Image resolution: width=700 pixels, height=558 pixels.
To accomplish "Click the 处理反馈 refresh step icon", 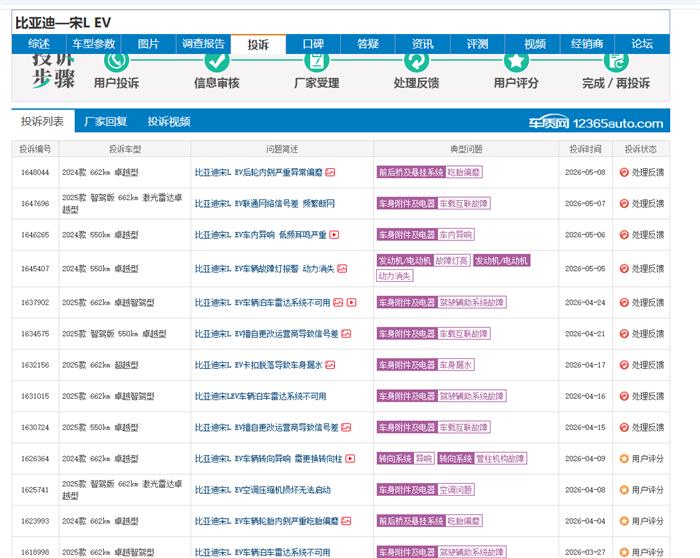I will [417, 61].
